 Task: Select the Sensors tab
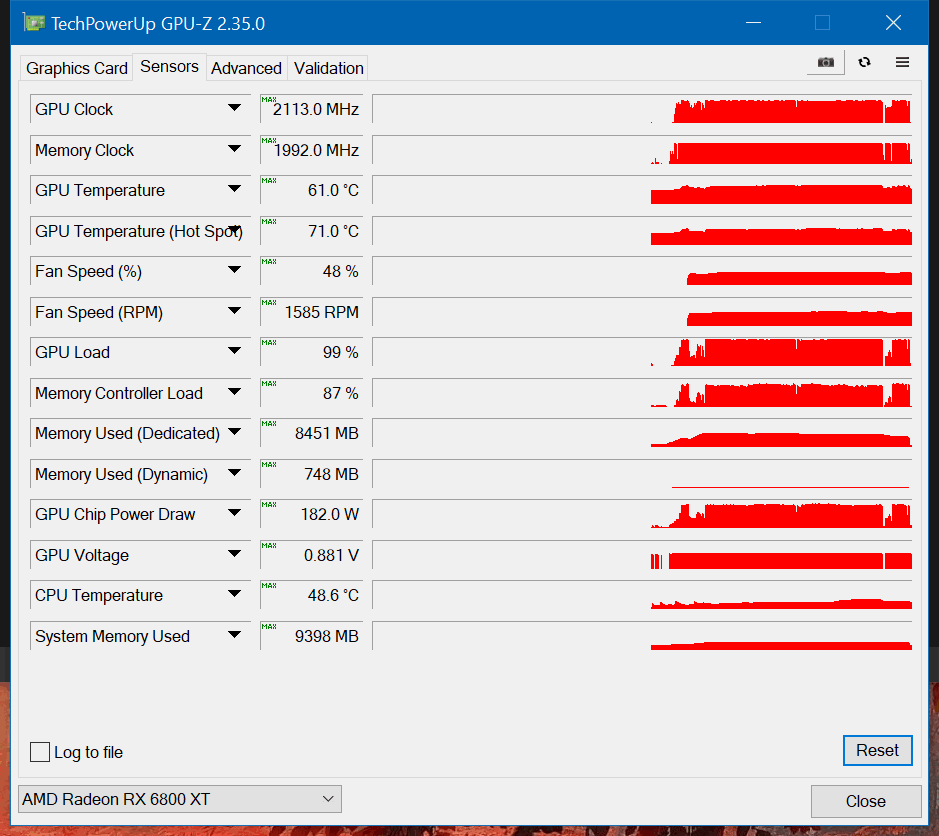[x=169, y=66]
